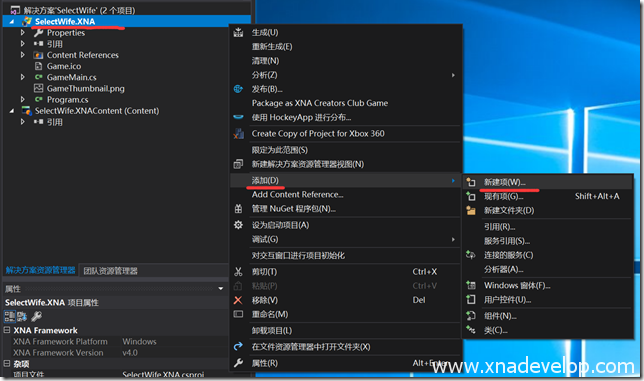Click the XNA Framework Version value v4.0
Screen dimensions: 644x381
click(x=130, y=353)
